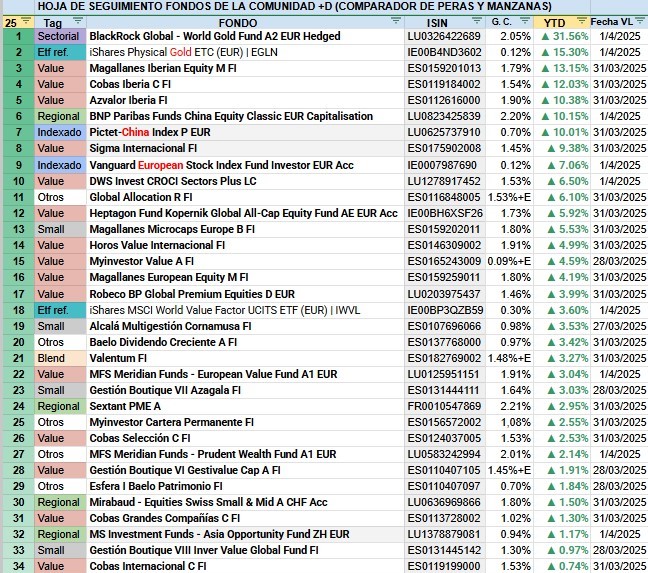648x573 pixels.
Task: Select ISIN ES0182769002 for Valentum
Action: click(445, 358)
